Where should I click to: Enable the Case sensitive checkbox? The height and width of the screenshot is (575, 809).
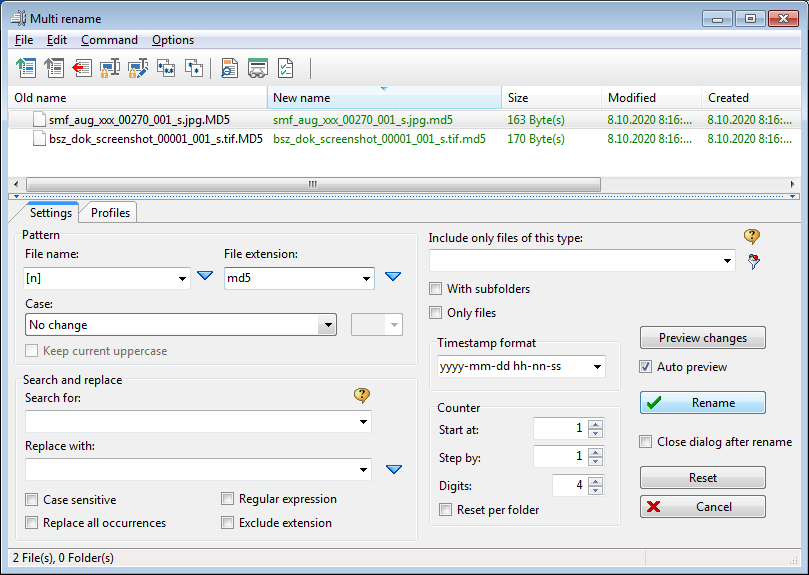click(x=31, y=500)
